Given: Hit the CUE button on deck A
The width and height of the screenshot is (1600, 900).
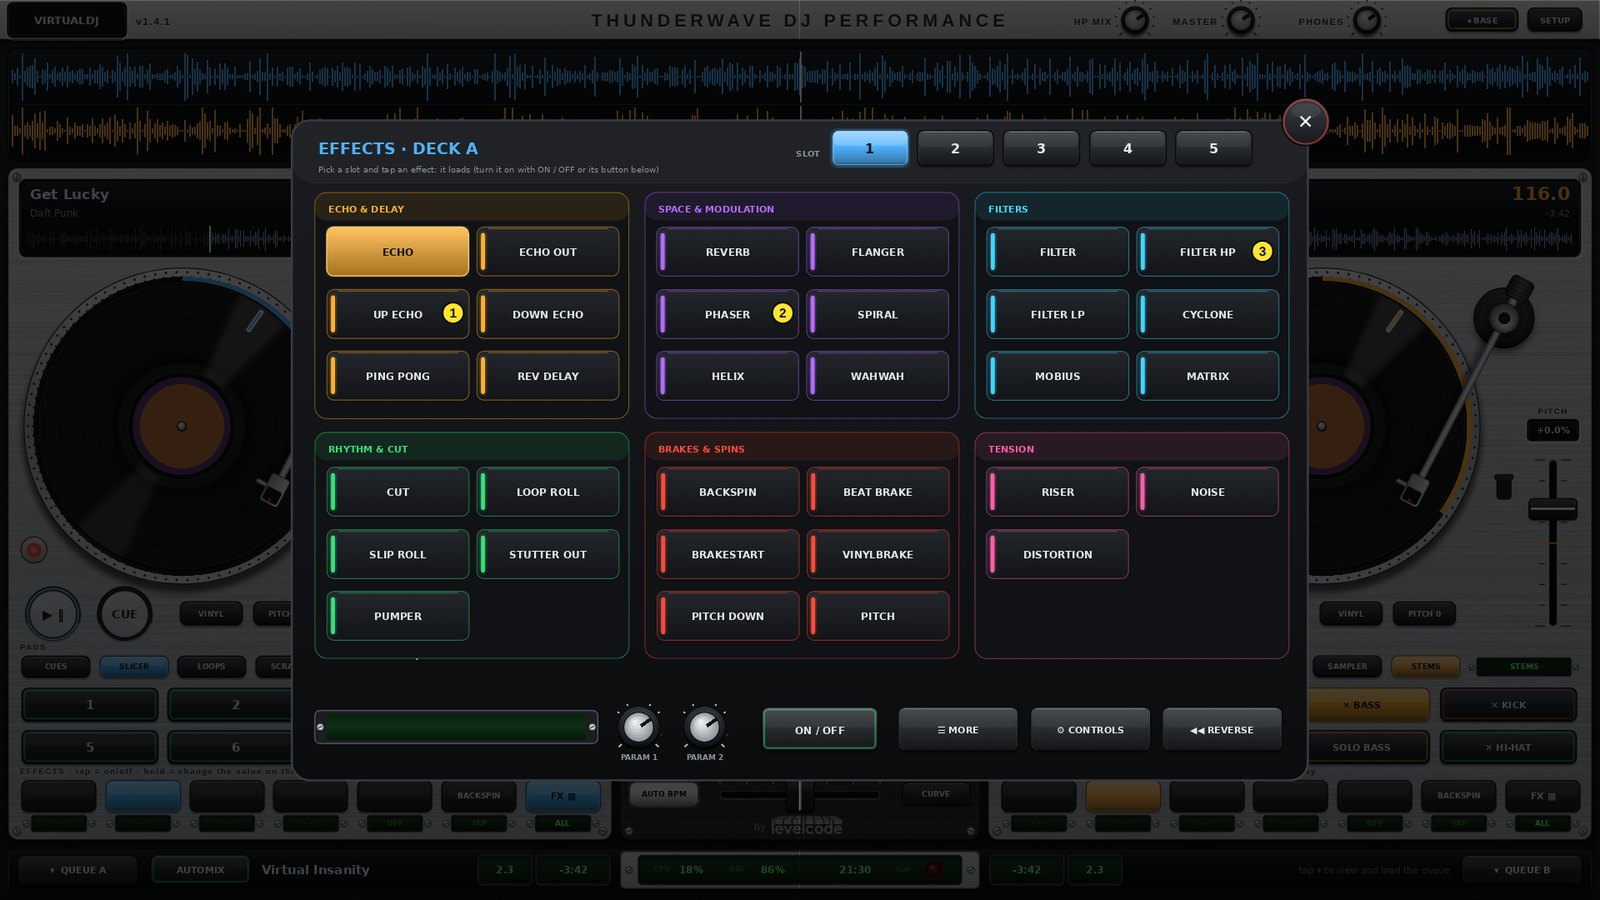Looking at the screenshot, I should point(125,614).
